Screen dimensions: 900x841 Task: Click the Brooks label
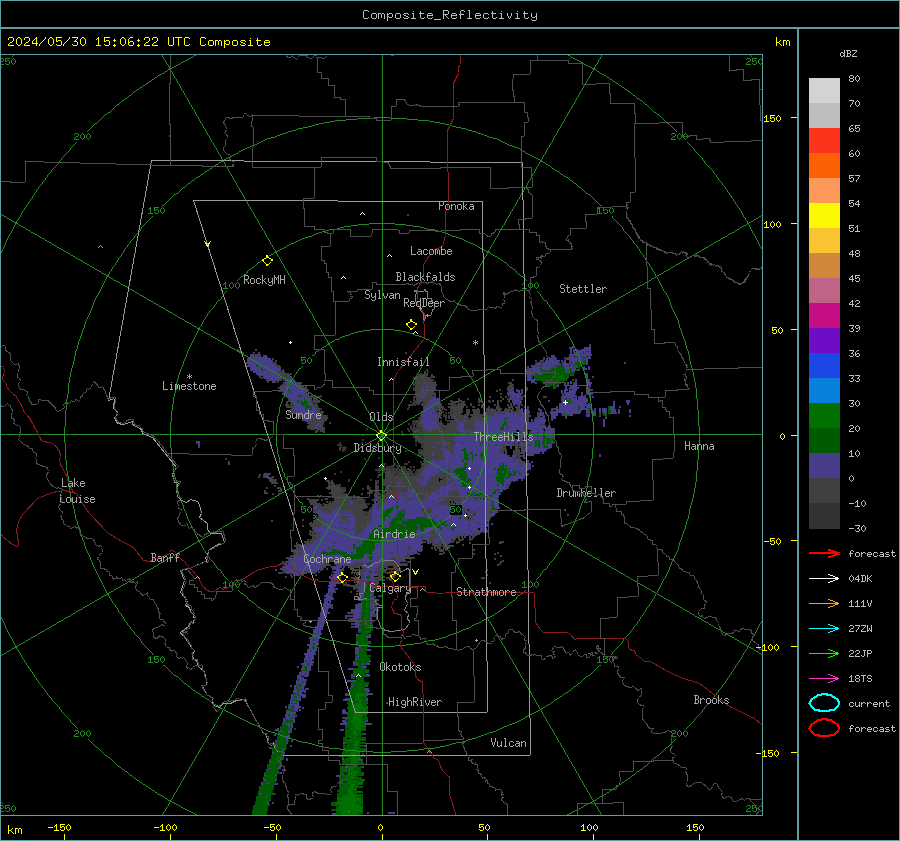pos(711,700)
